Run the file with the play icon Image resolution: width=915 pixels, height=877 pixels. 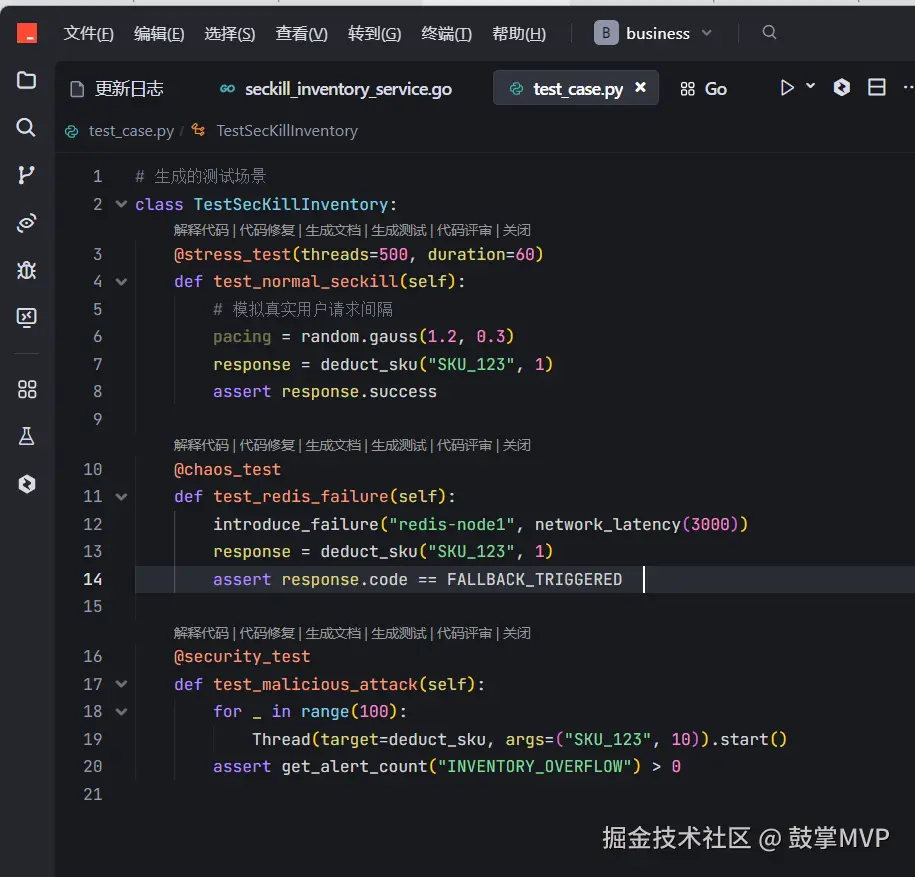[787, 88]
